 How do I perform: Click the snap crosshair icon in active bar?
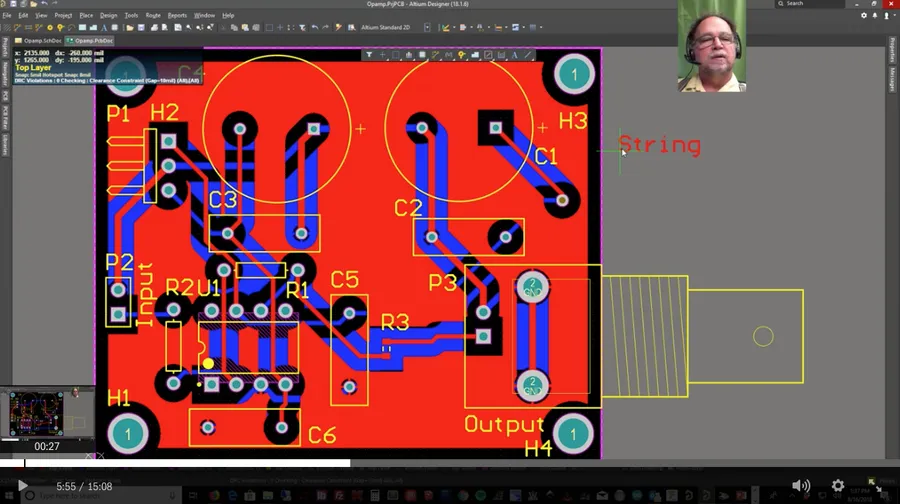pos(382,55)
